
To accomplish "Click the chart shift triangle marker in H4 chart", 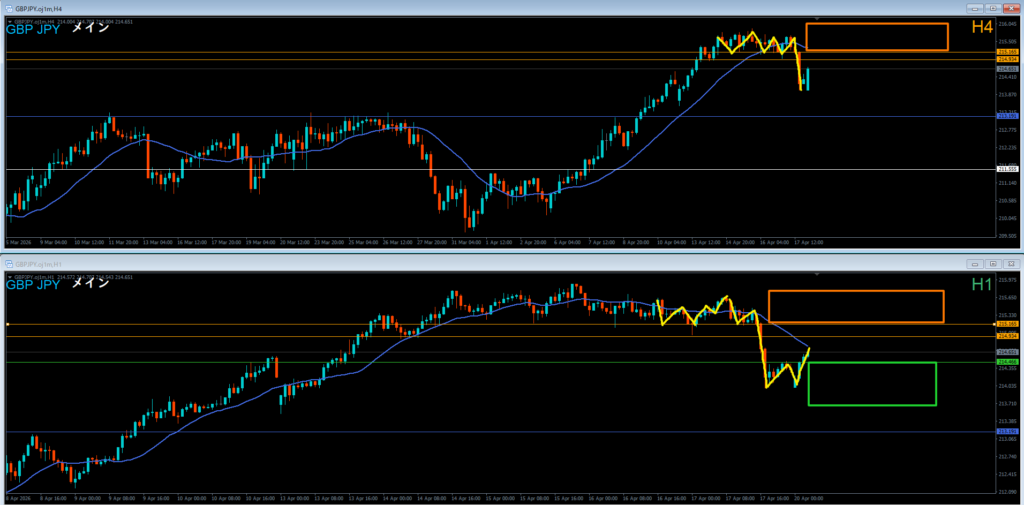I will click(x=816, y=19).
